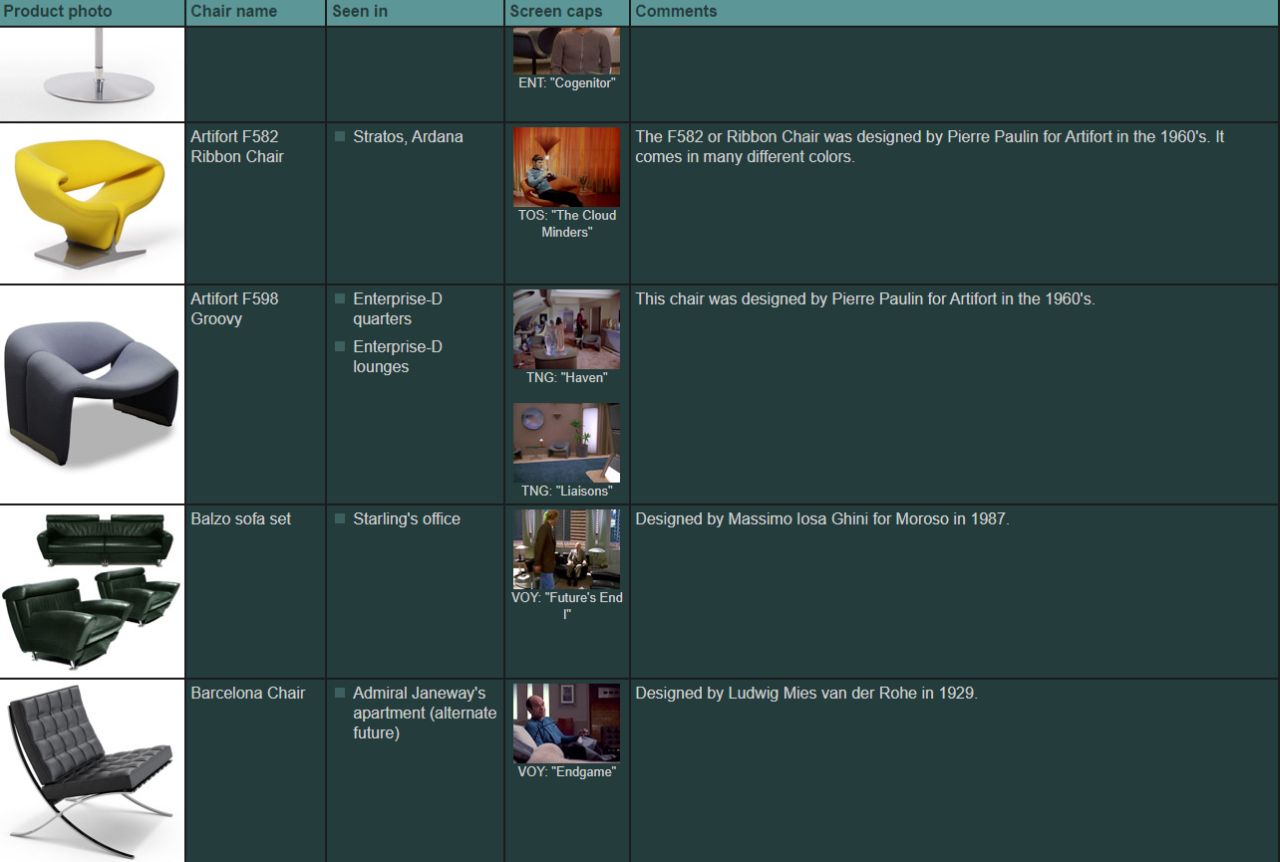
Task: Click the ENT: "Cogenitor" caption
Action: [566, 83]
